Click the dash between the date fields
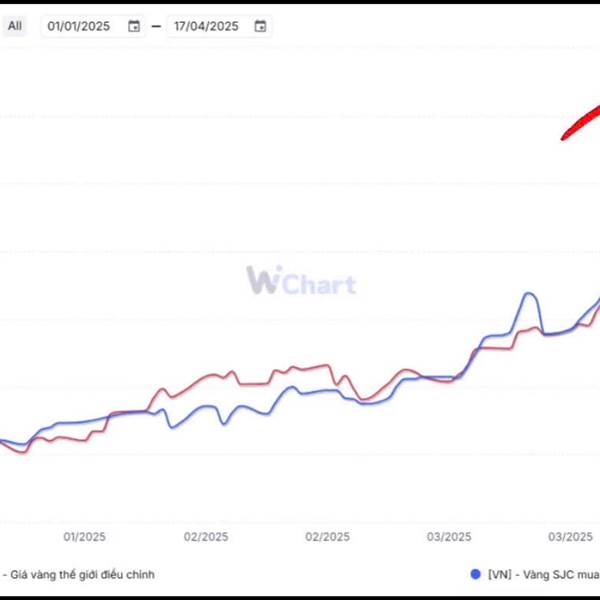The height and width of the screenshot is (600, 600). coord(156,26)
